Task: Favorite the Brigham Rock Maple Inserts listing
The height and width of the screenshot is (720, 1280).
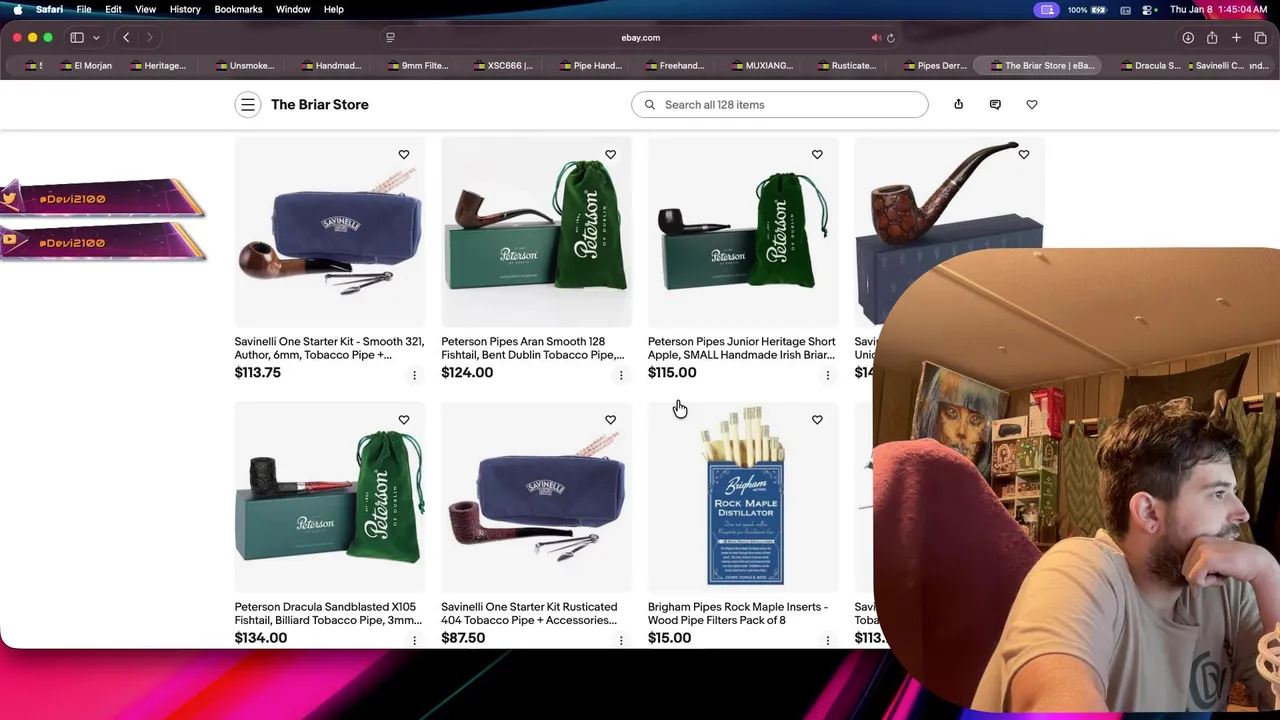Action: click(x=817, y=420)
